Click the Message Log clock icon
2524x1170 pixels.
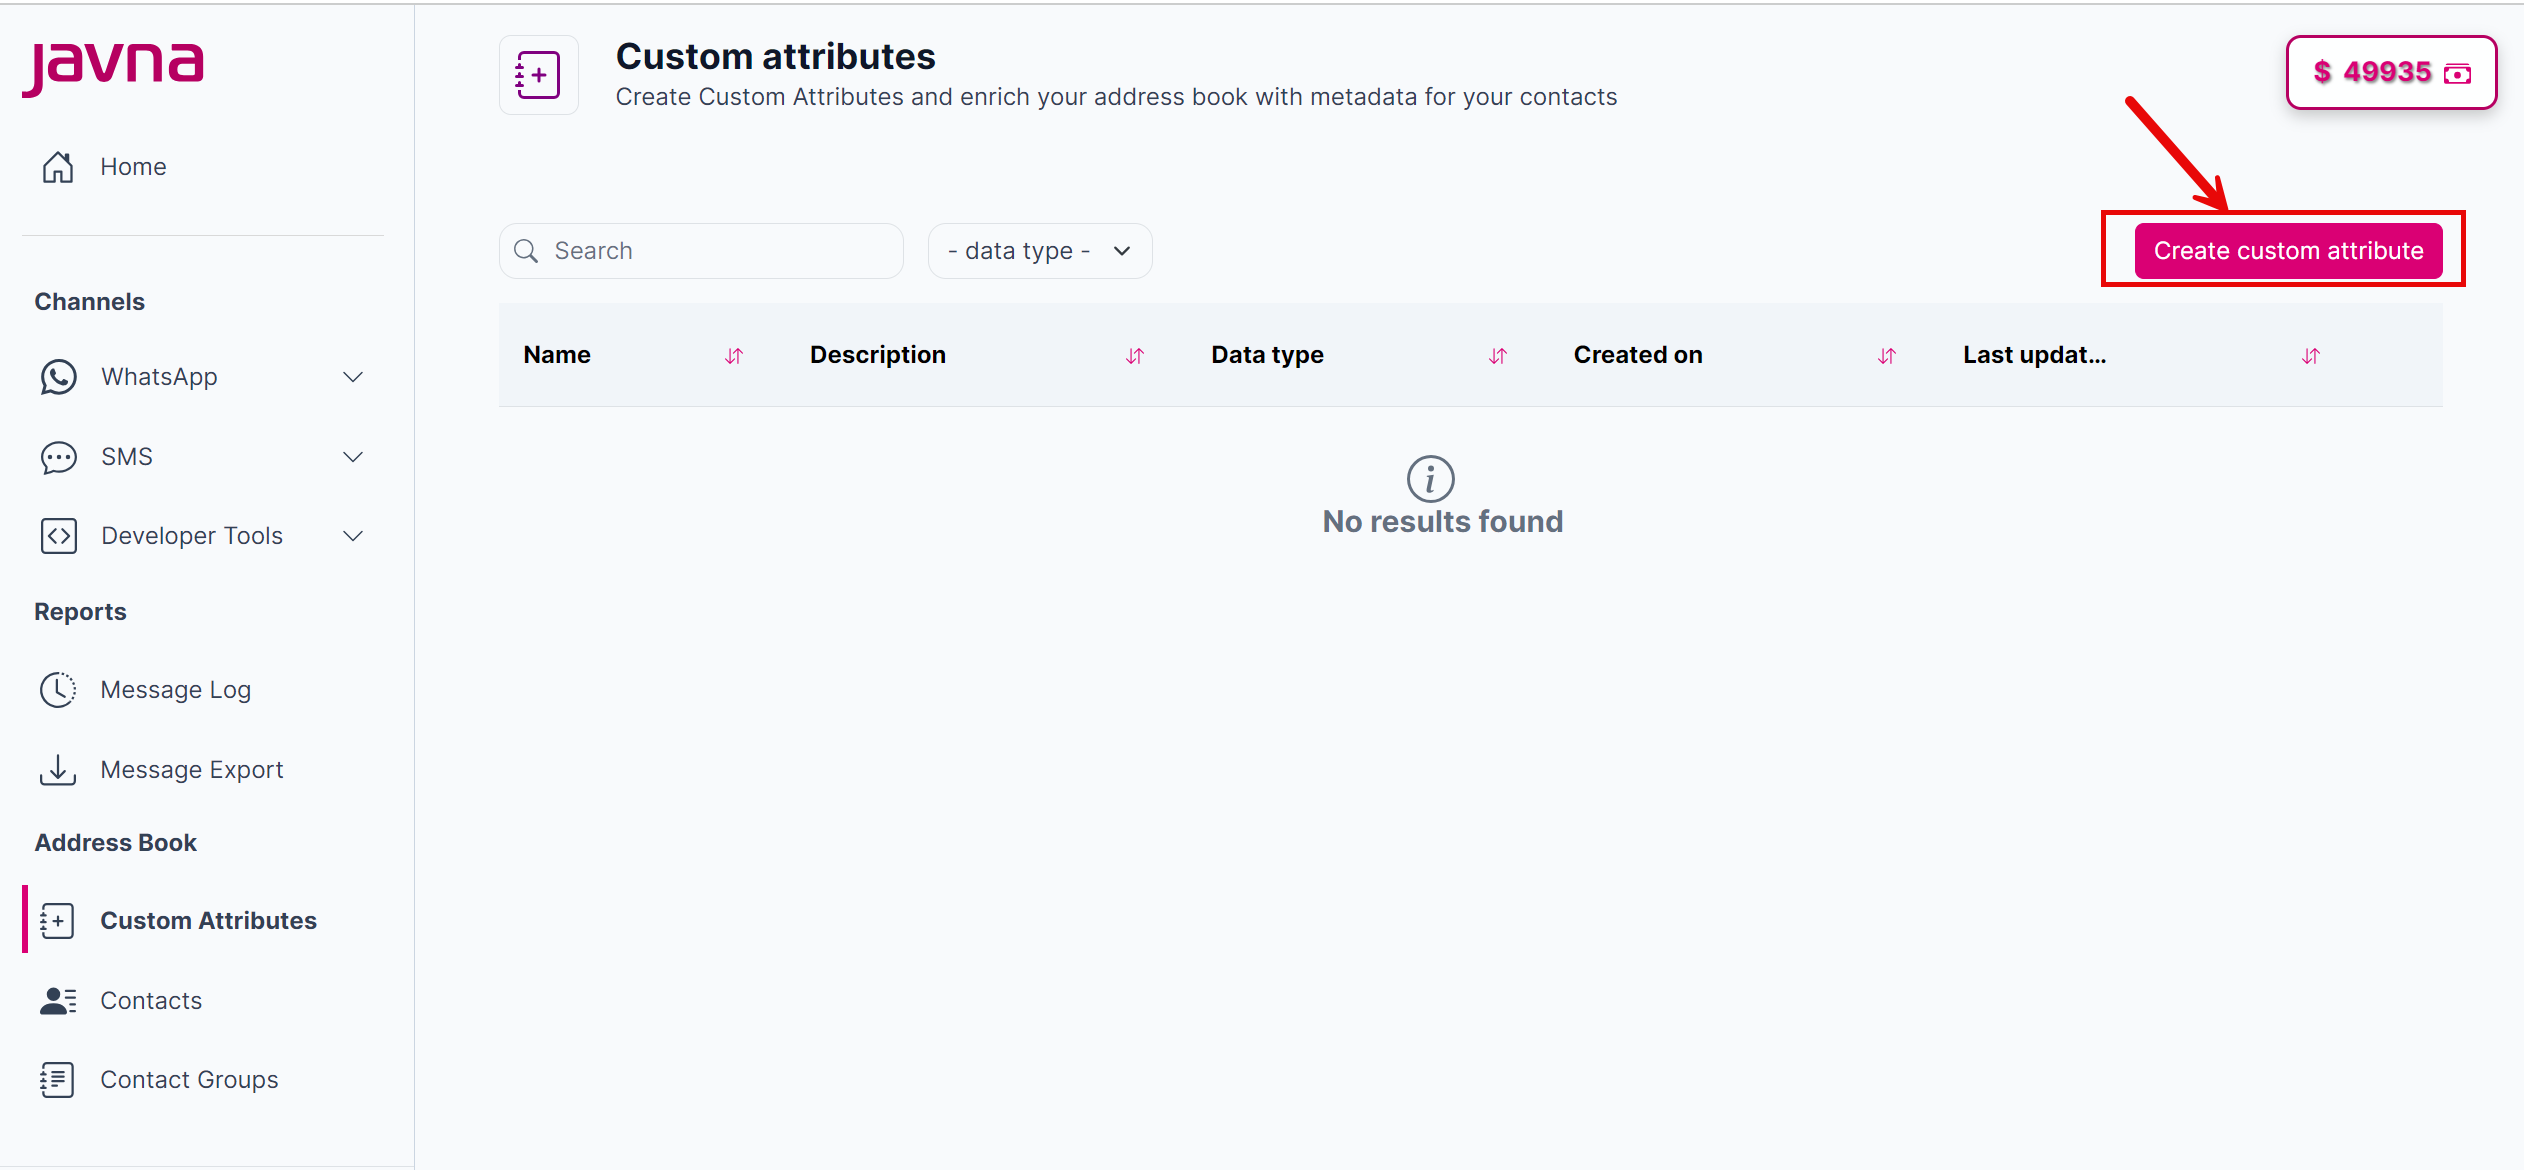click(58, 689)
